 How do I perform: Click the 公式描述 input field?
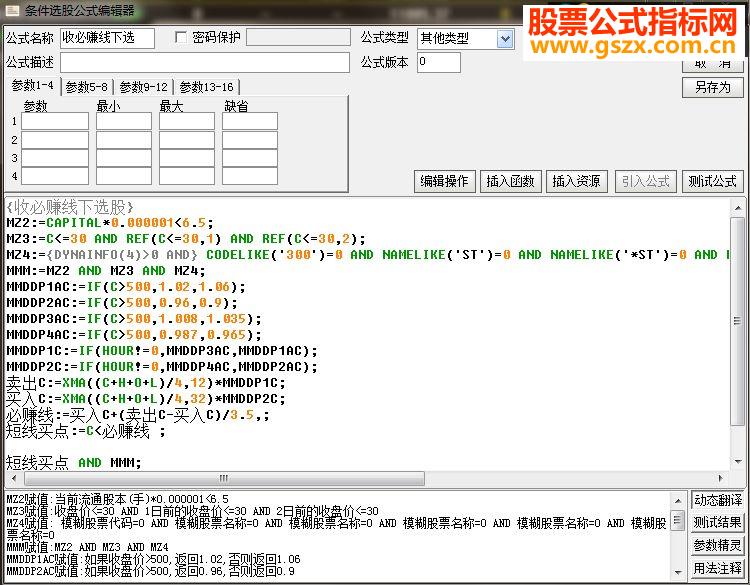pos(205,63)
